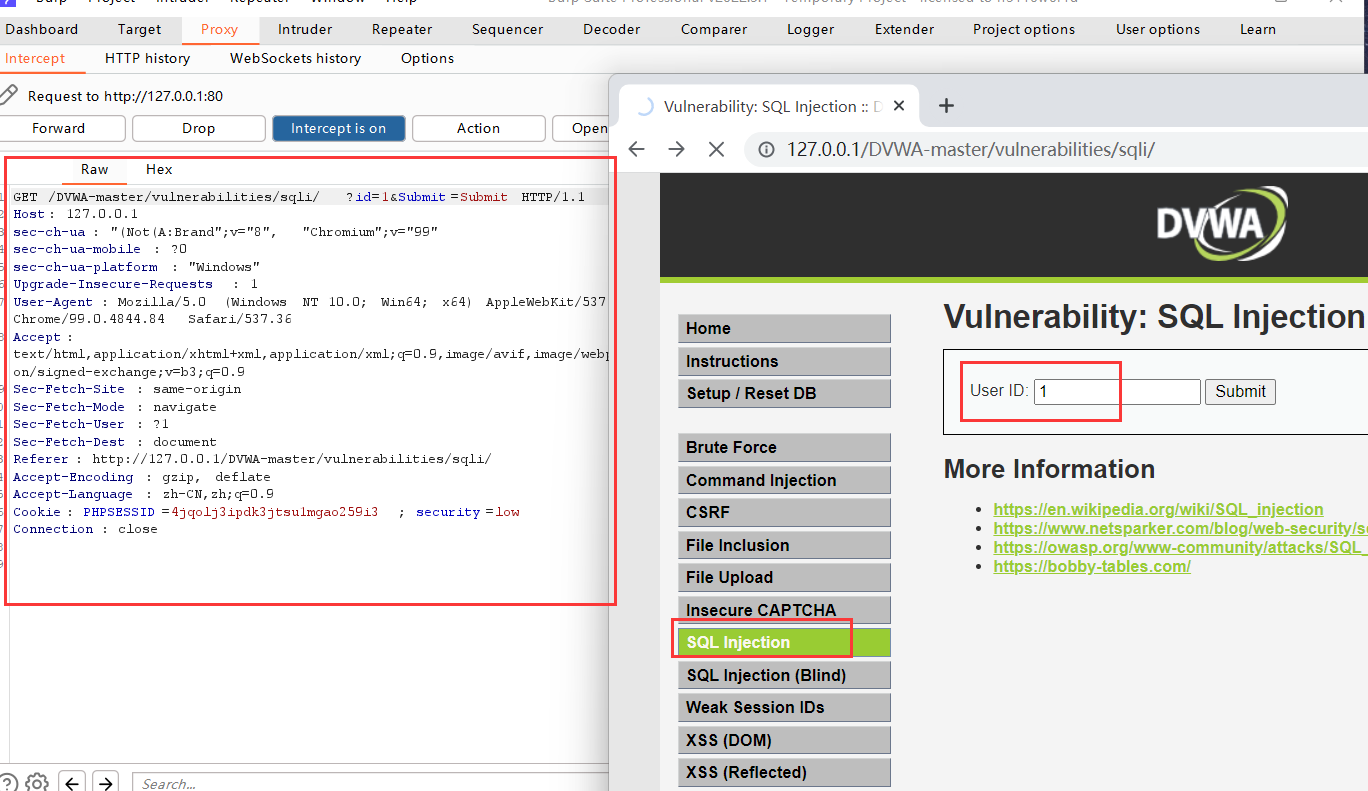Switch to the Logger tab
Viewport: 1368px width, 791px height.
(810, 29)
